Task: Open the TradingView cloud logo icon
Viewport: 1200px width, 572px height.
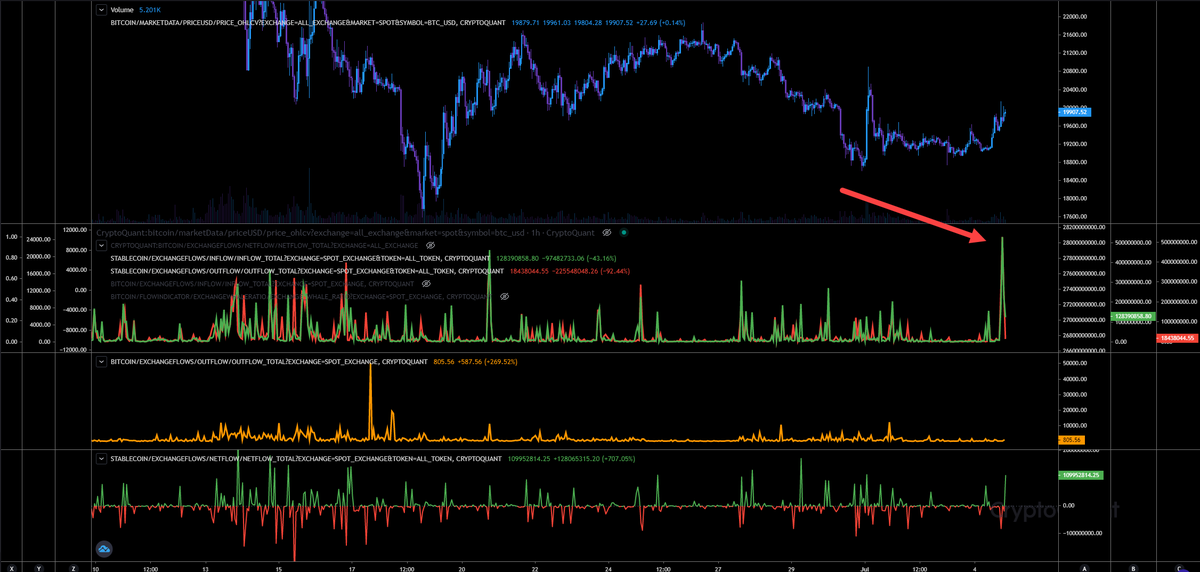Action: 104,548
